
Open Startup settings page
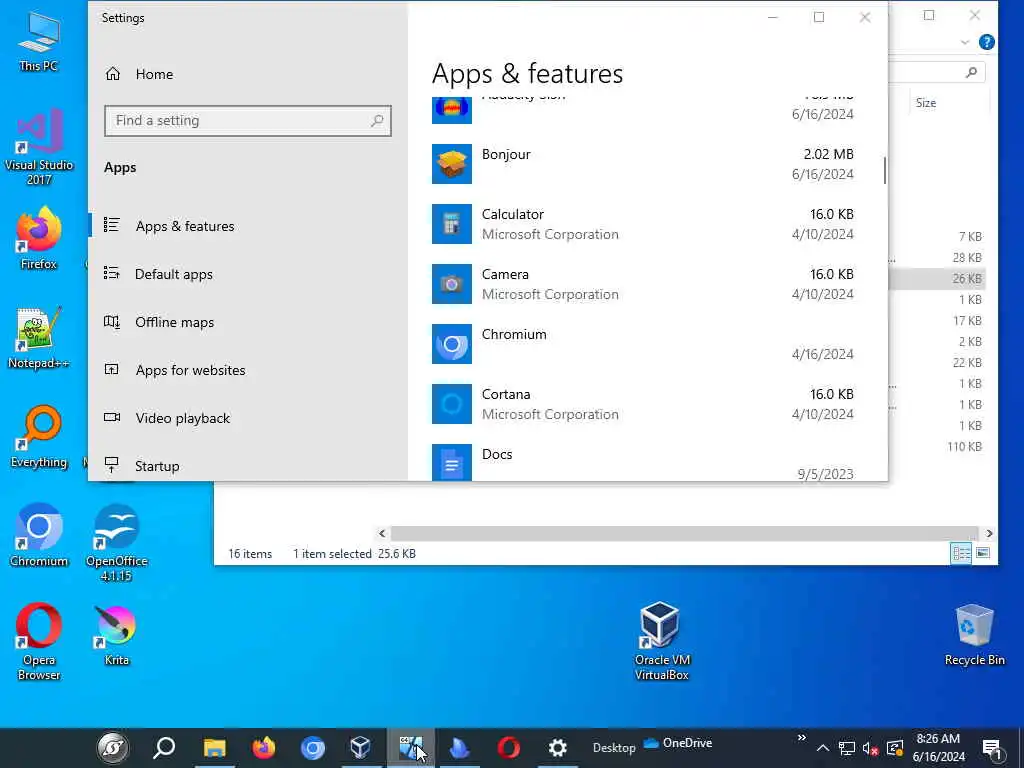click(142, 466)
